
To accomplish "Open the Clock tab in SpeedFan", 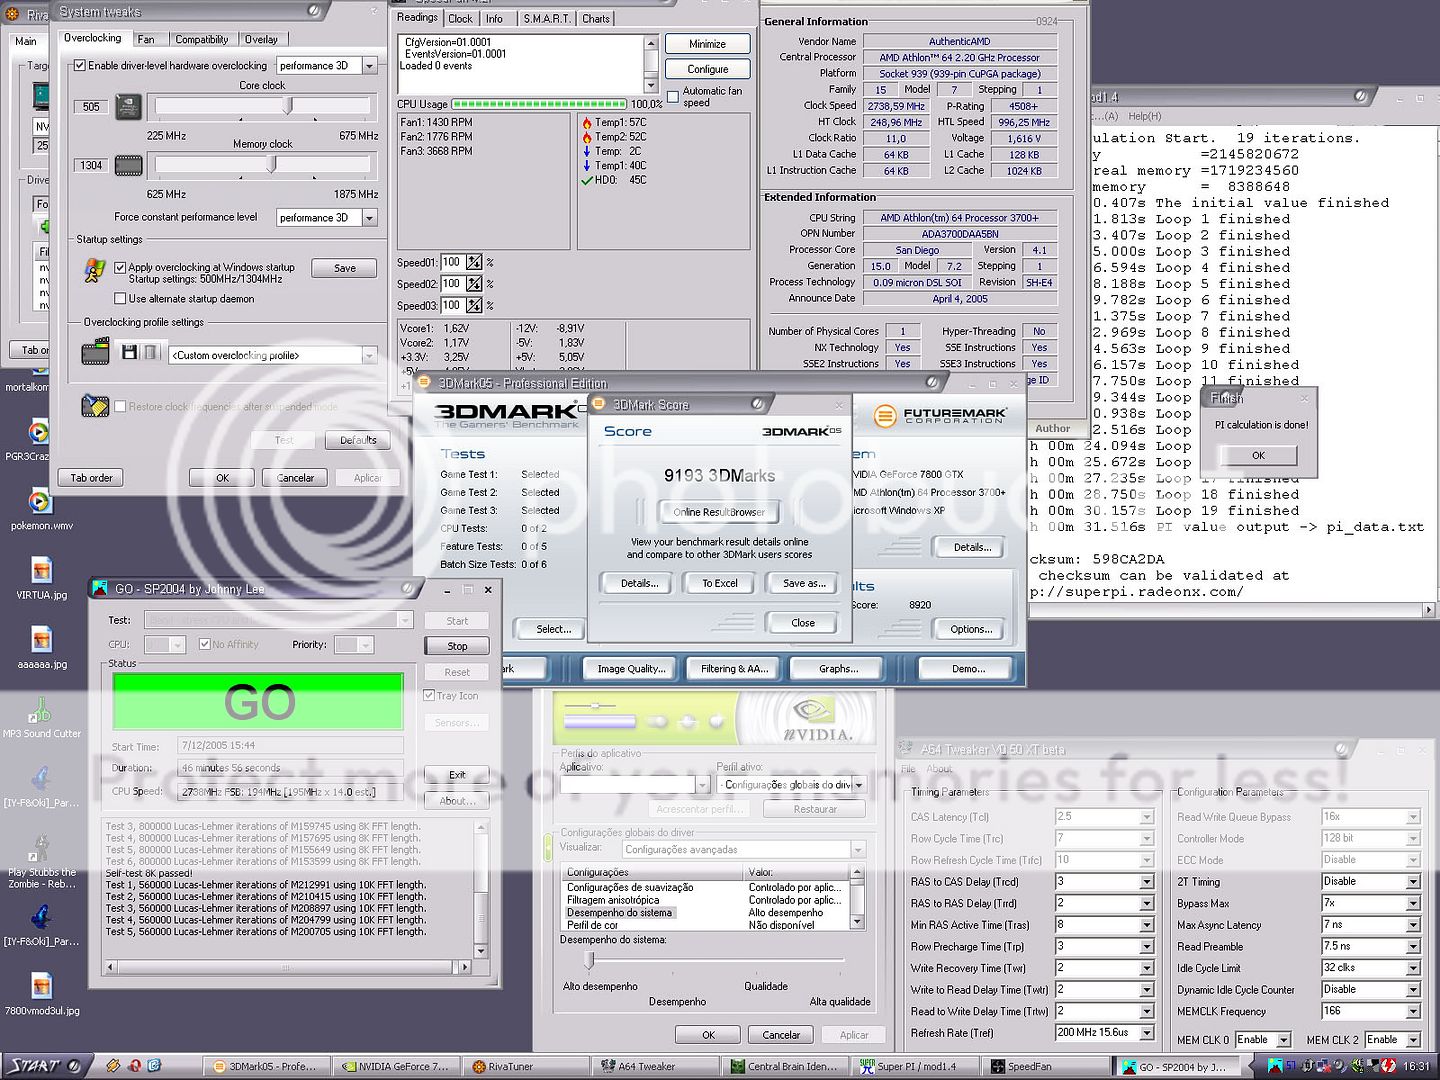I will (461, 19).
